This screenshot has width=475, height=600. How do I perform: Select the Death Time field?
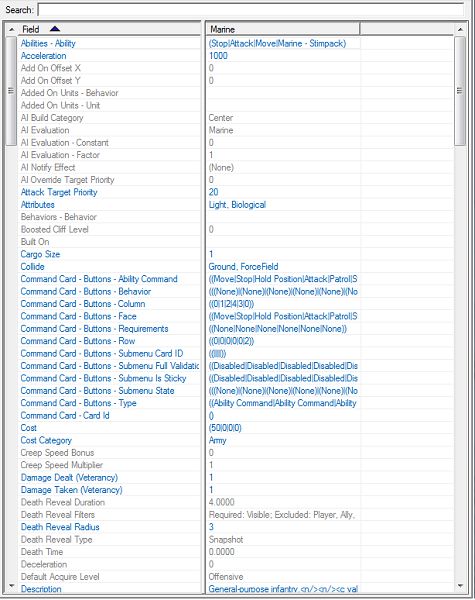[x=109, y=552]
